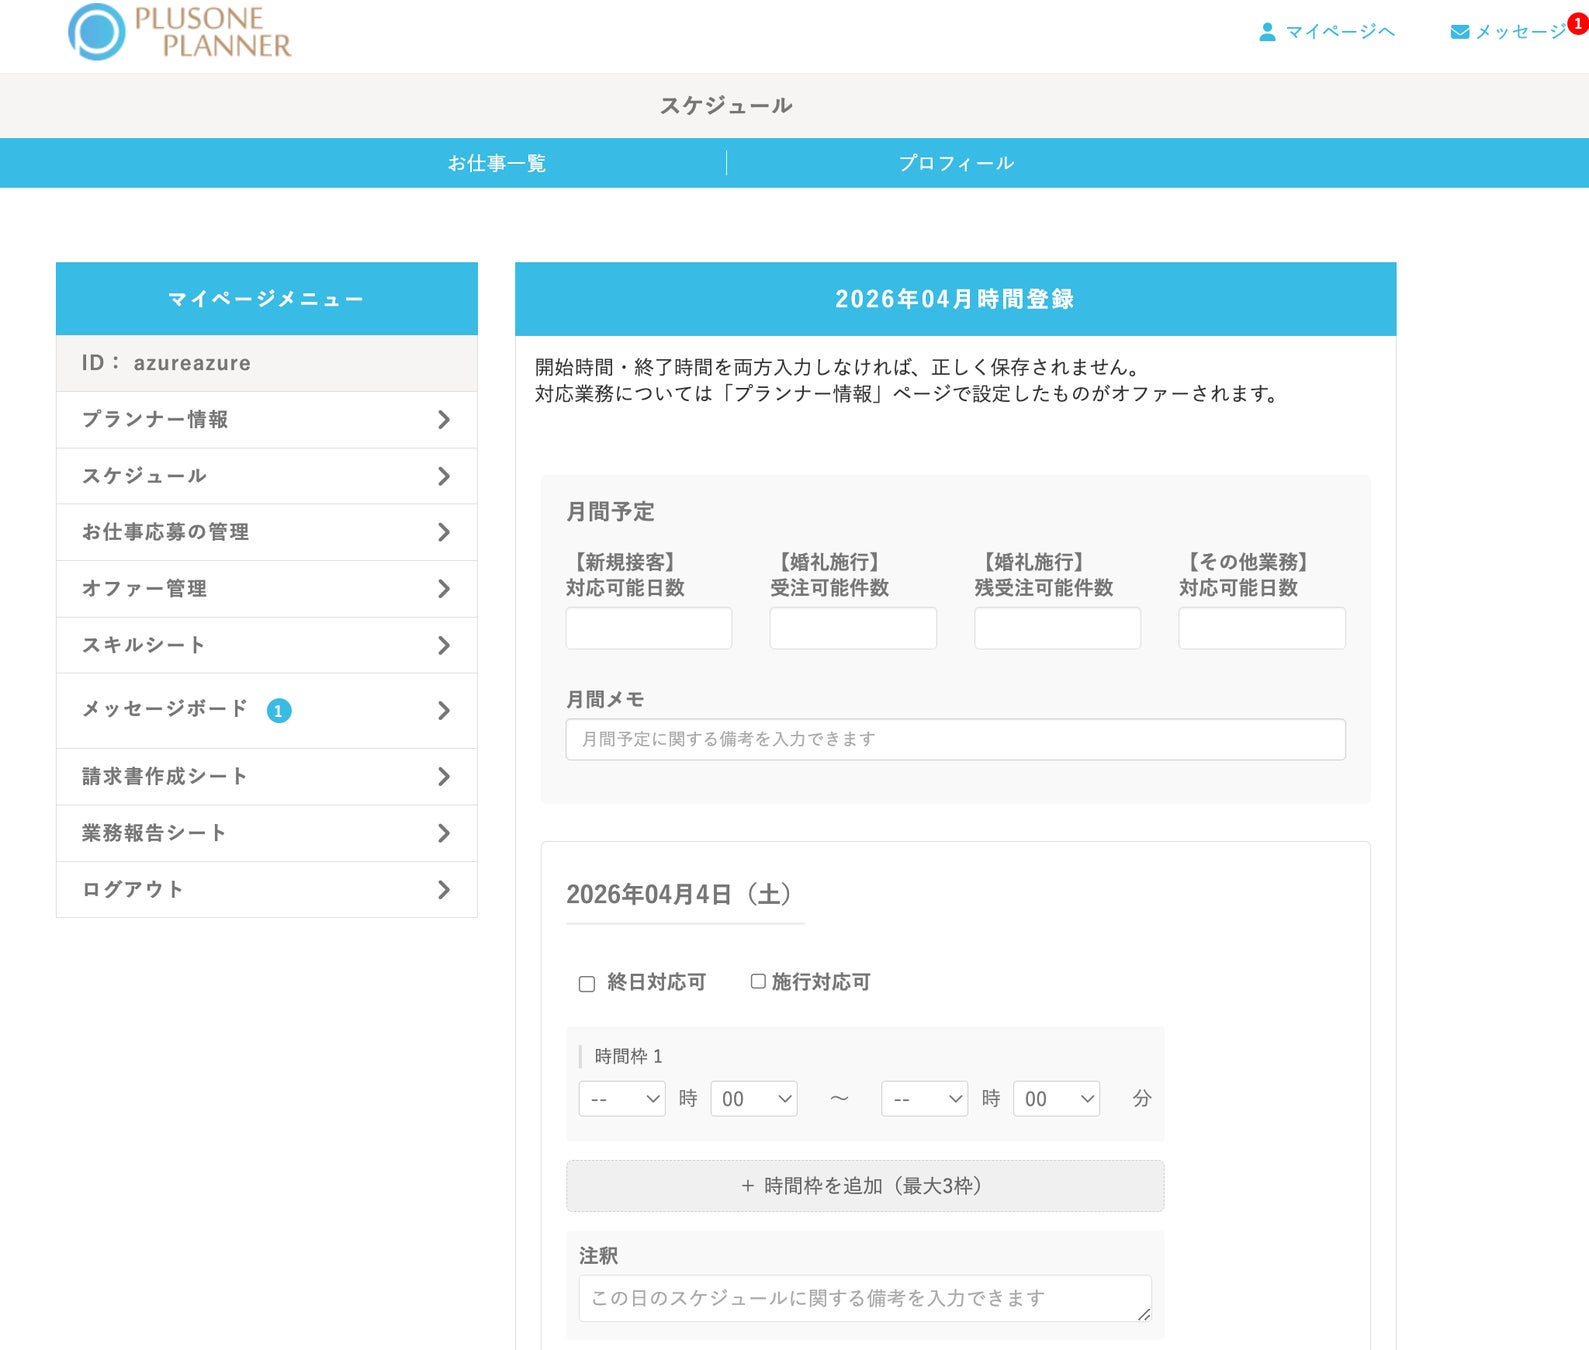The width and height of the screenshot is (1589, 1350).
Task: Open the start hour dropdown of 時間枠 1
Action: pyautogui.click(x=622, y=1099)
